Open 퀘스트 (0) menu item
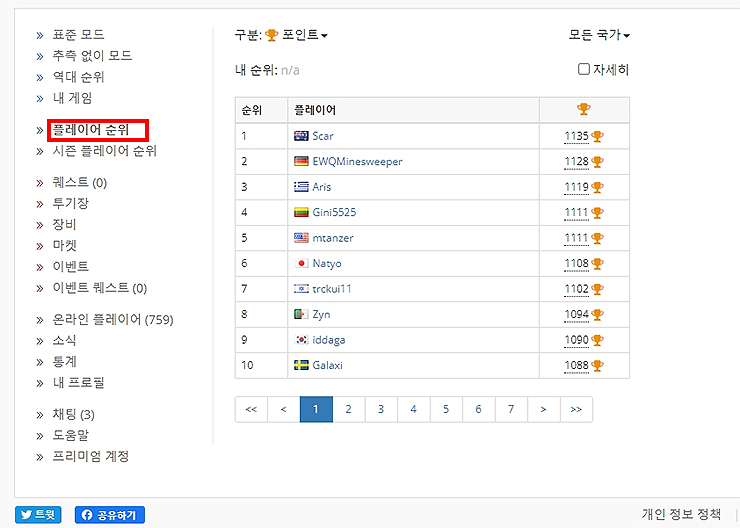The image size is (740, 528). pos(80,183)
